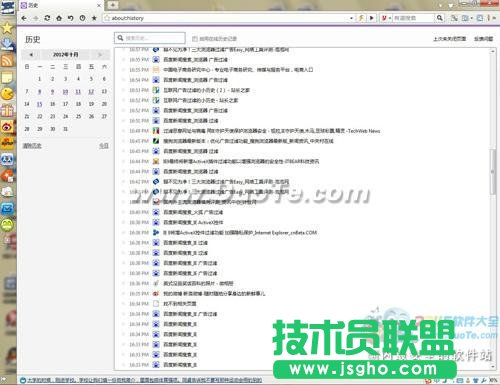Click the black star Favorites toolbar icon
500x385 pixels.
pos(94,18)
